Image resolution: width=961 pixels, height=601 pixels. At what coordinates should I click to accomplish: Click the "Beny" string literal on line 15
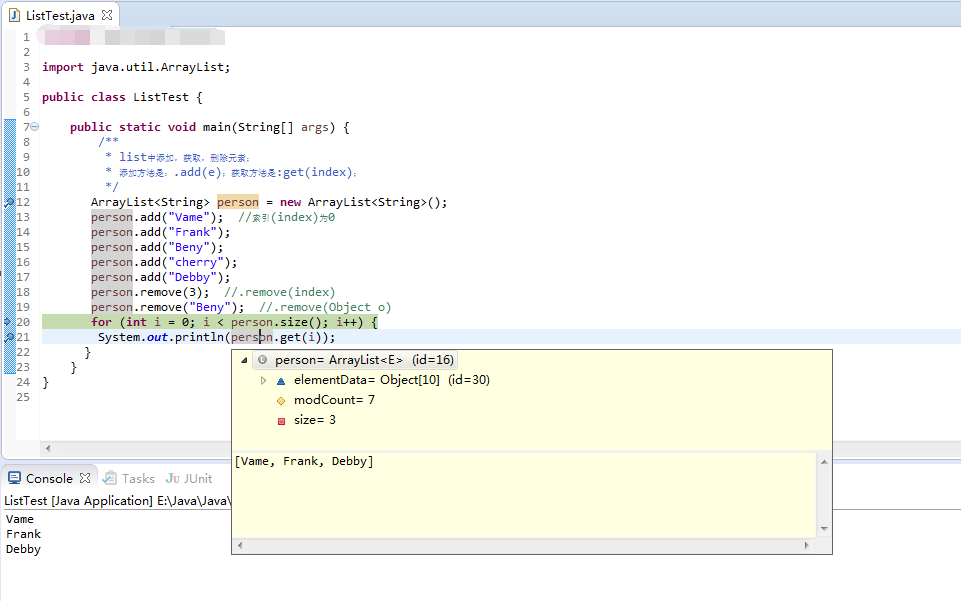tap(188, 248)
